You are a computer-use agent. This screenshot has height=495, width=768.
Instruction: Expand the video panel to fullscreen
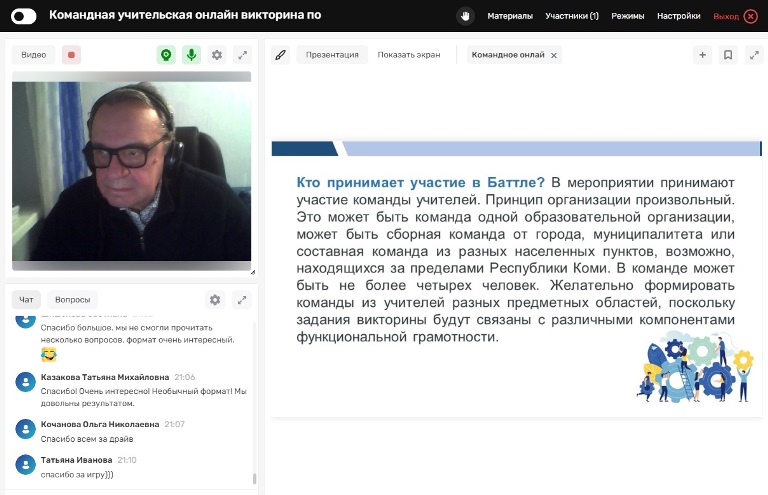click(x=242, y=55)
